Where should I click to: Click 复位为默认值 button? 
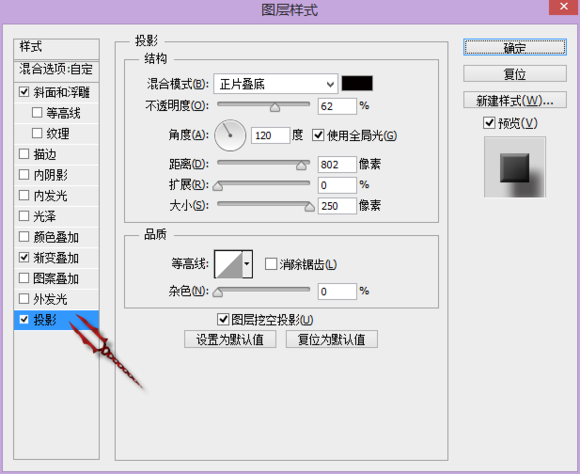tap(332, 339)
